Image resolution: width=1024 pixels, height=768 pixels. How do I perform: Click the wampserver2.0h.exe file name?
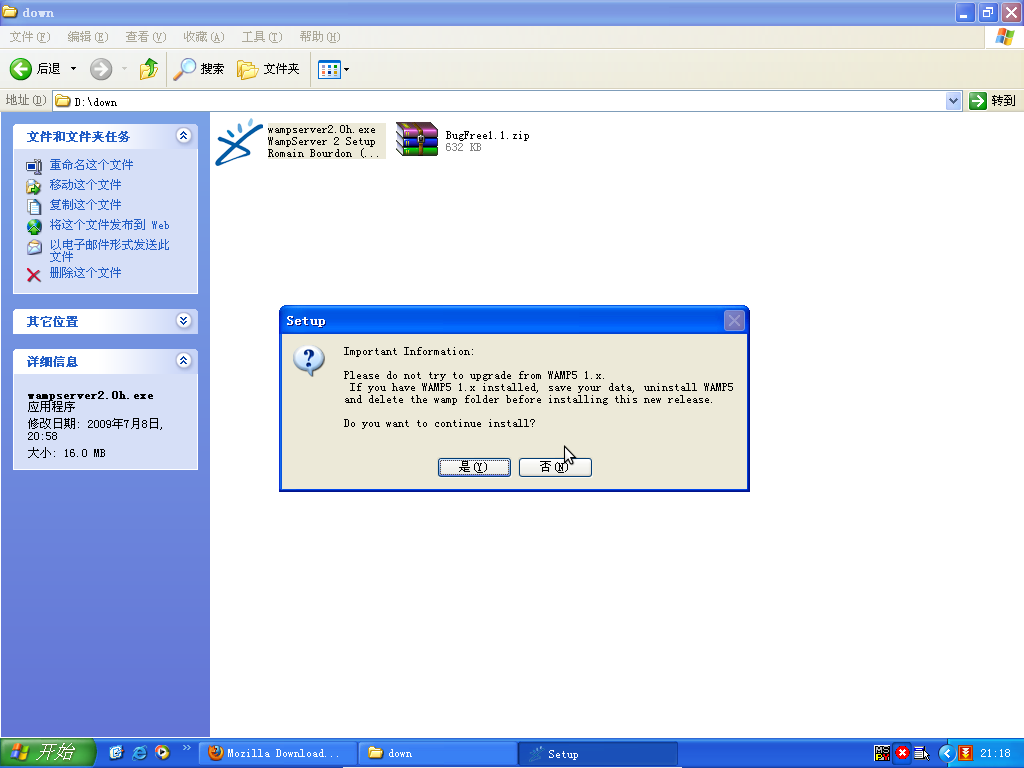[321, 130]
